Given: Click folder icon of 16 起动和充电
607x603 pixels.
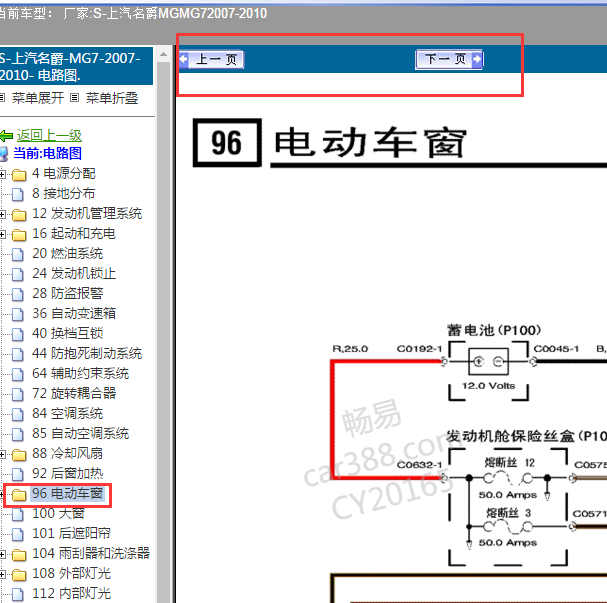Looking at the screenshot, I should (19, 235).
